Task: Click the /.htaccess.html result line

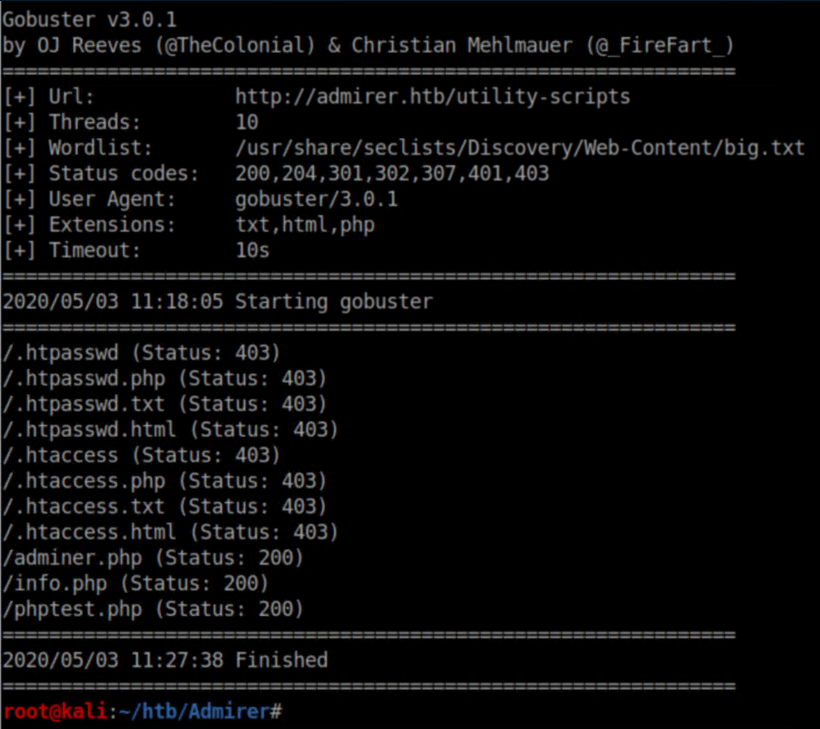Action: click(x=171, y=532)
